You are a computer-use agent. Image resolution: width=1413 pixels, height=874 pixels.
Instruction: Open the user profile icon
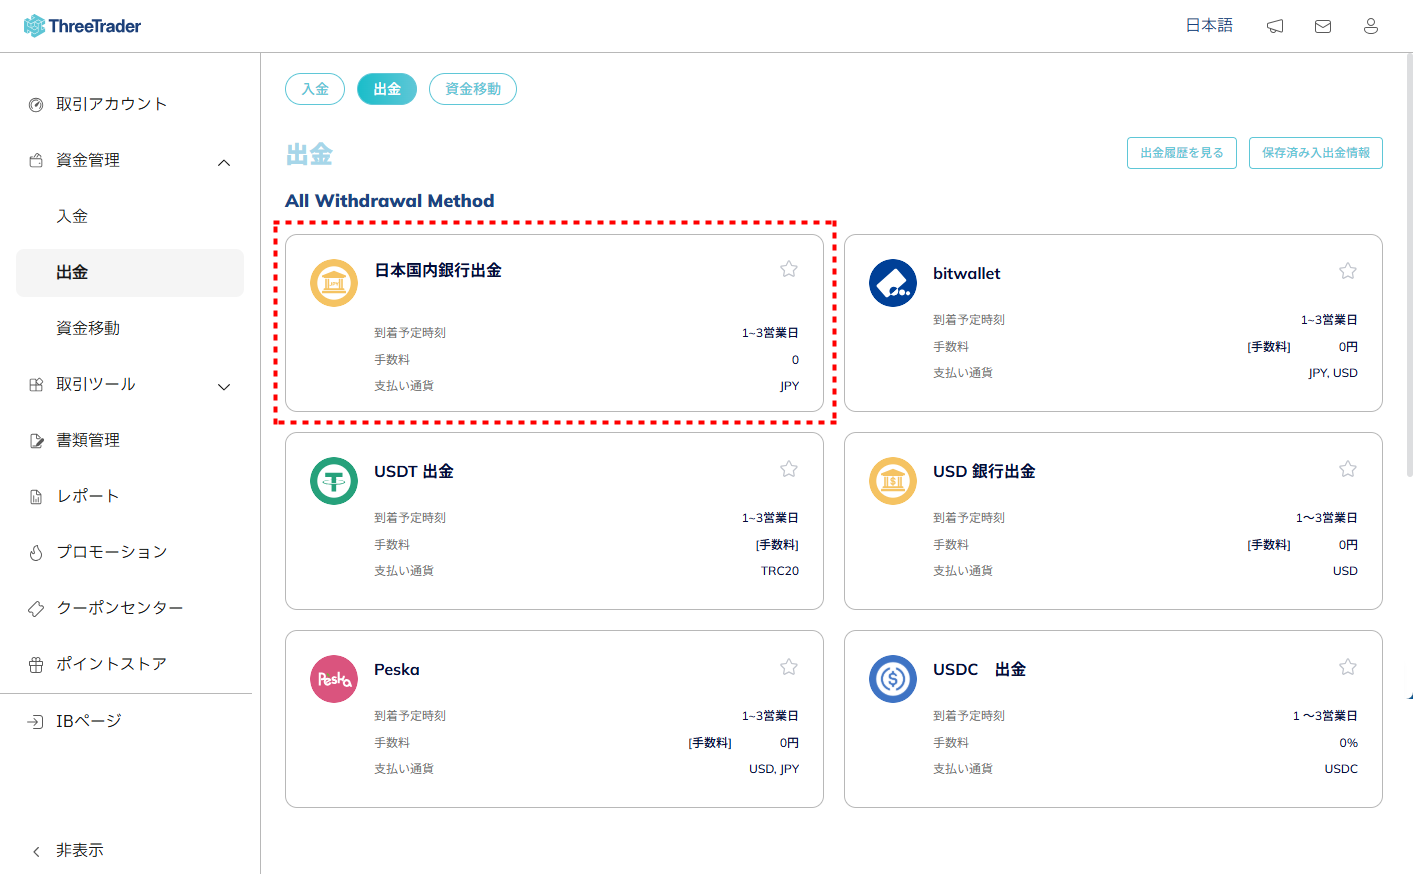point(1371,26)
